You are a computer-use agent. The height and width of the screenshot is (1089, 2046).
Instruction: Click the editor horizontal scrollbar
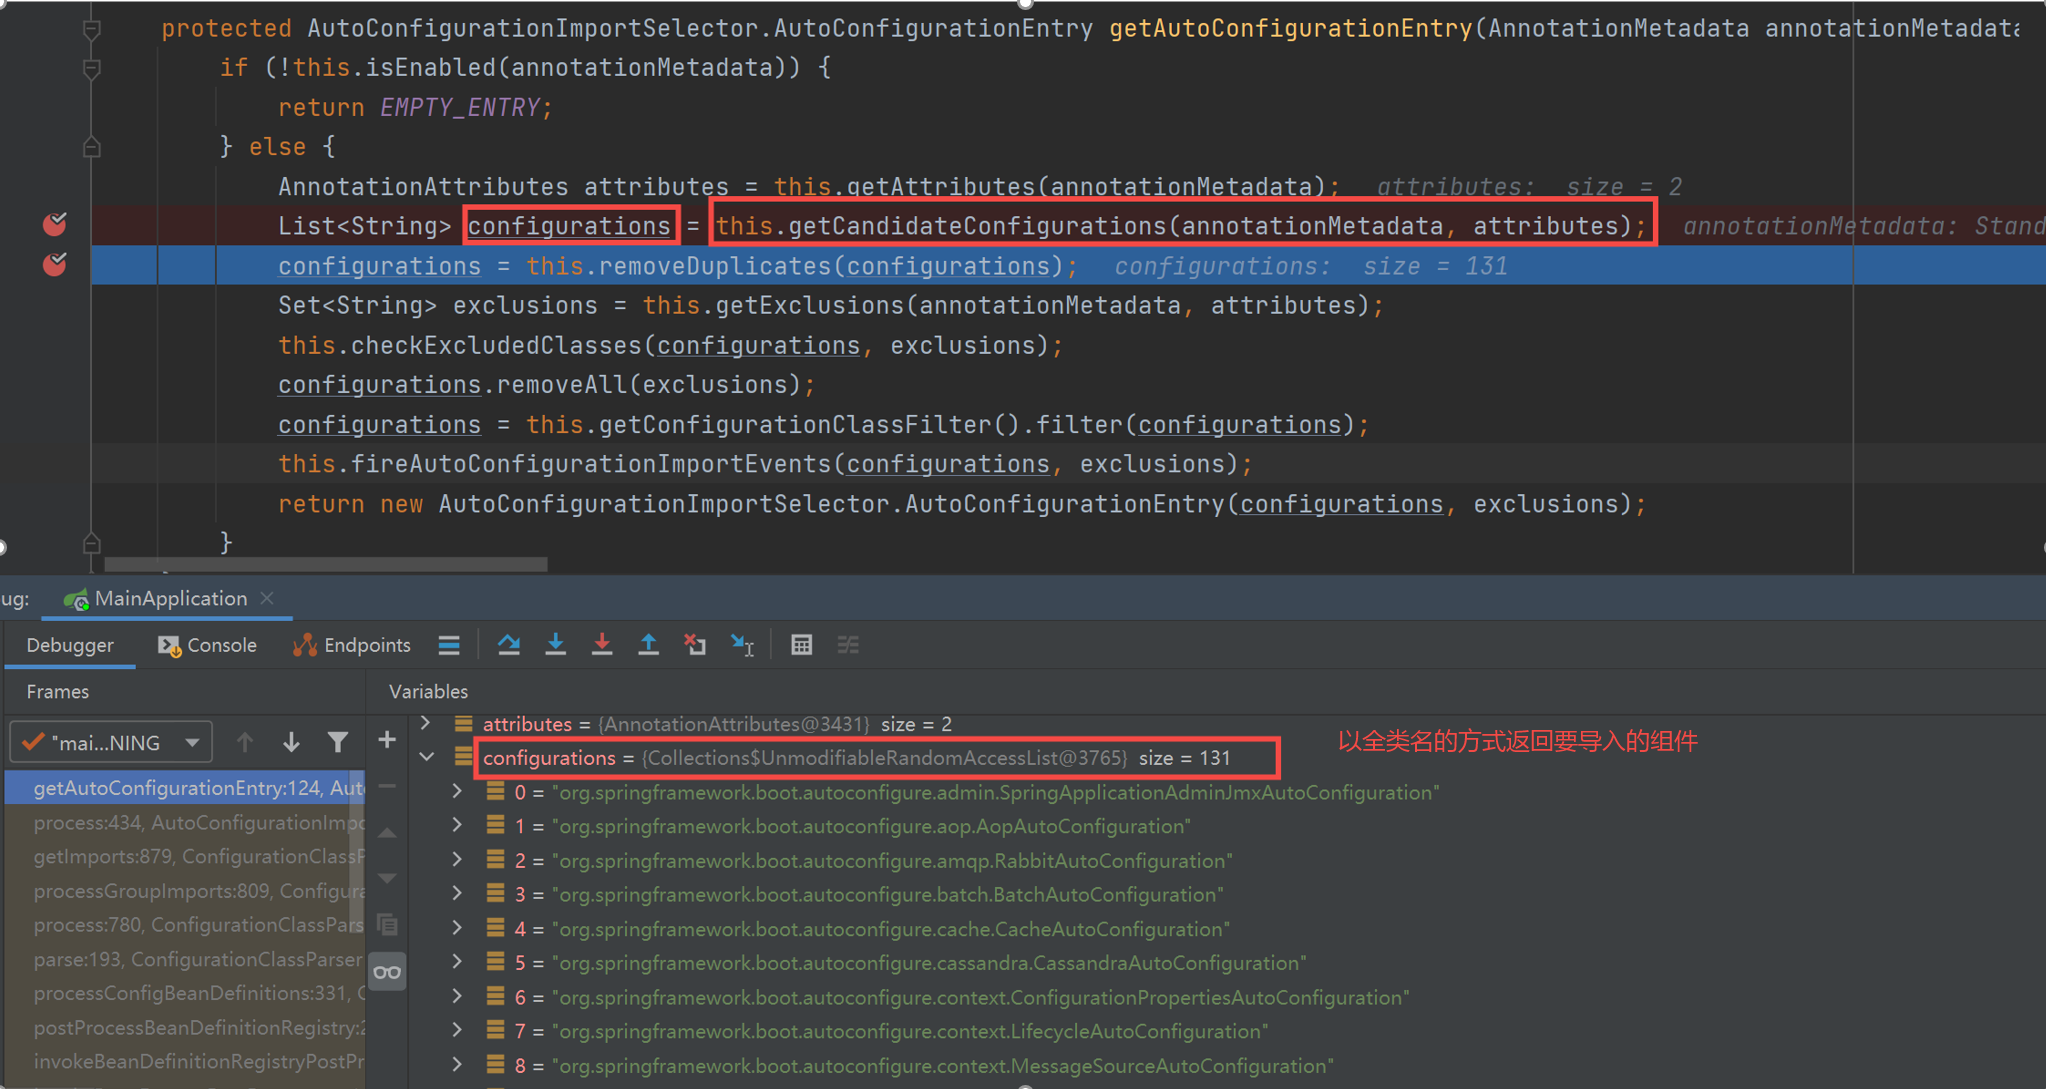pyautogui.click(x=325, y=564)
